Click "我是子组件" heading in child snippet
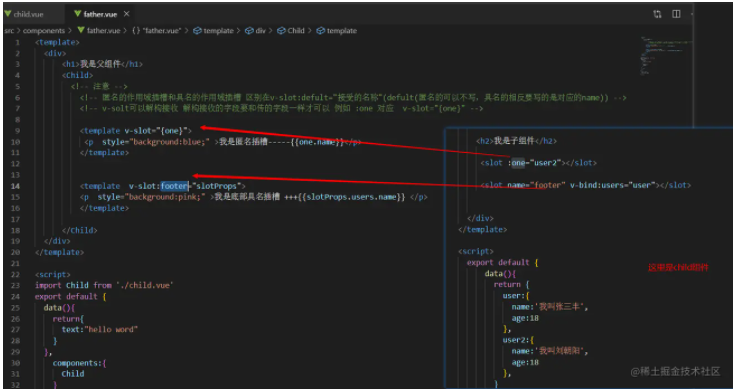The image size is (736, 389). click(x=514, y=141)
